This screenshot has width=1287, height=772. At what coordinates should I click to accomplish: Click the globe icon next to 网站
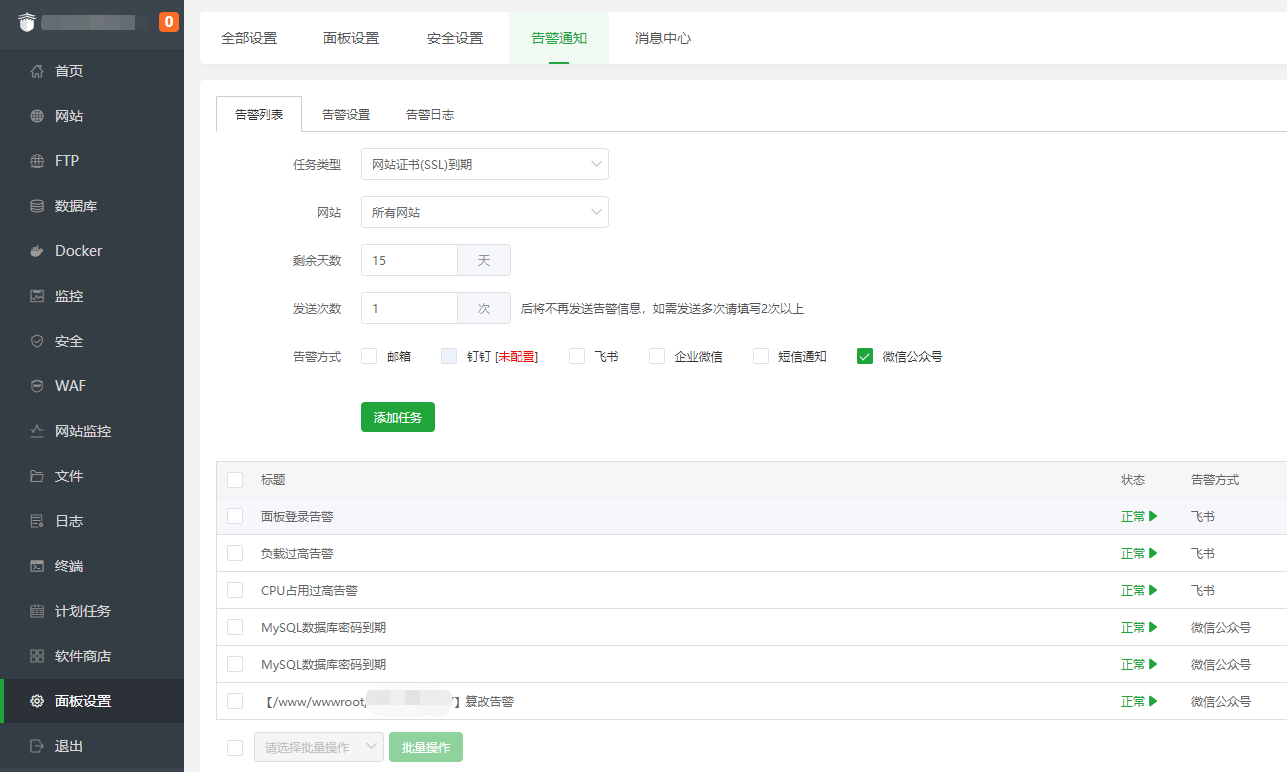click(x=37, y=116)
